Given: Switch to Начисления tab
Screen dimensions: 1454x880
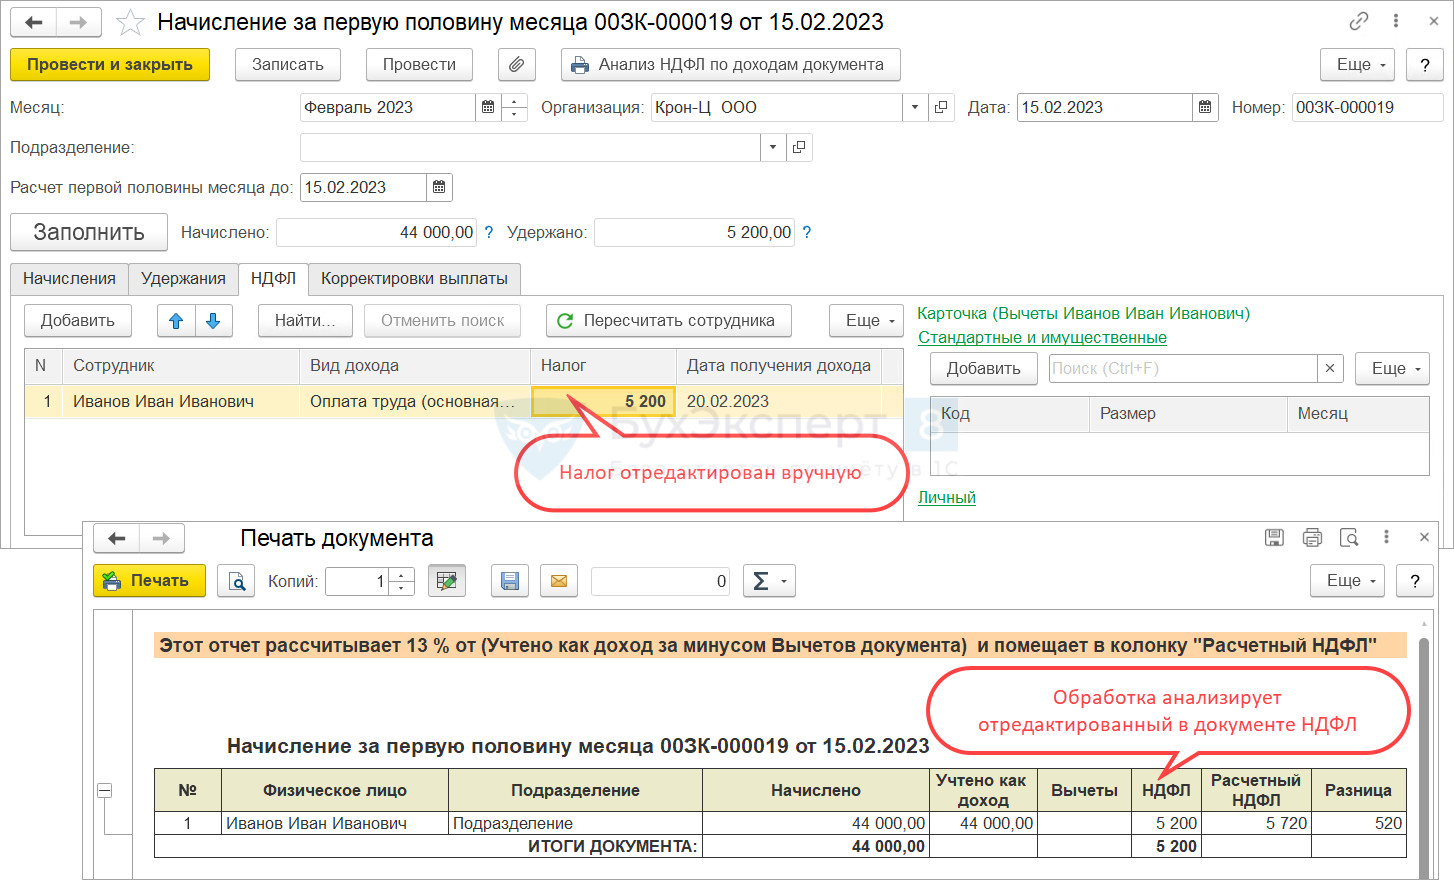Looking at the screenshot, I should (70, 279).
